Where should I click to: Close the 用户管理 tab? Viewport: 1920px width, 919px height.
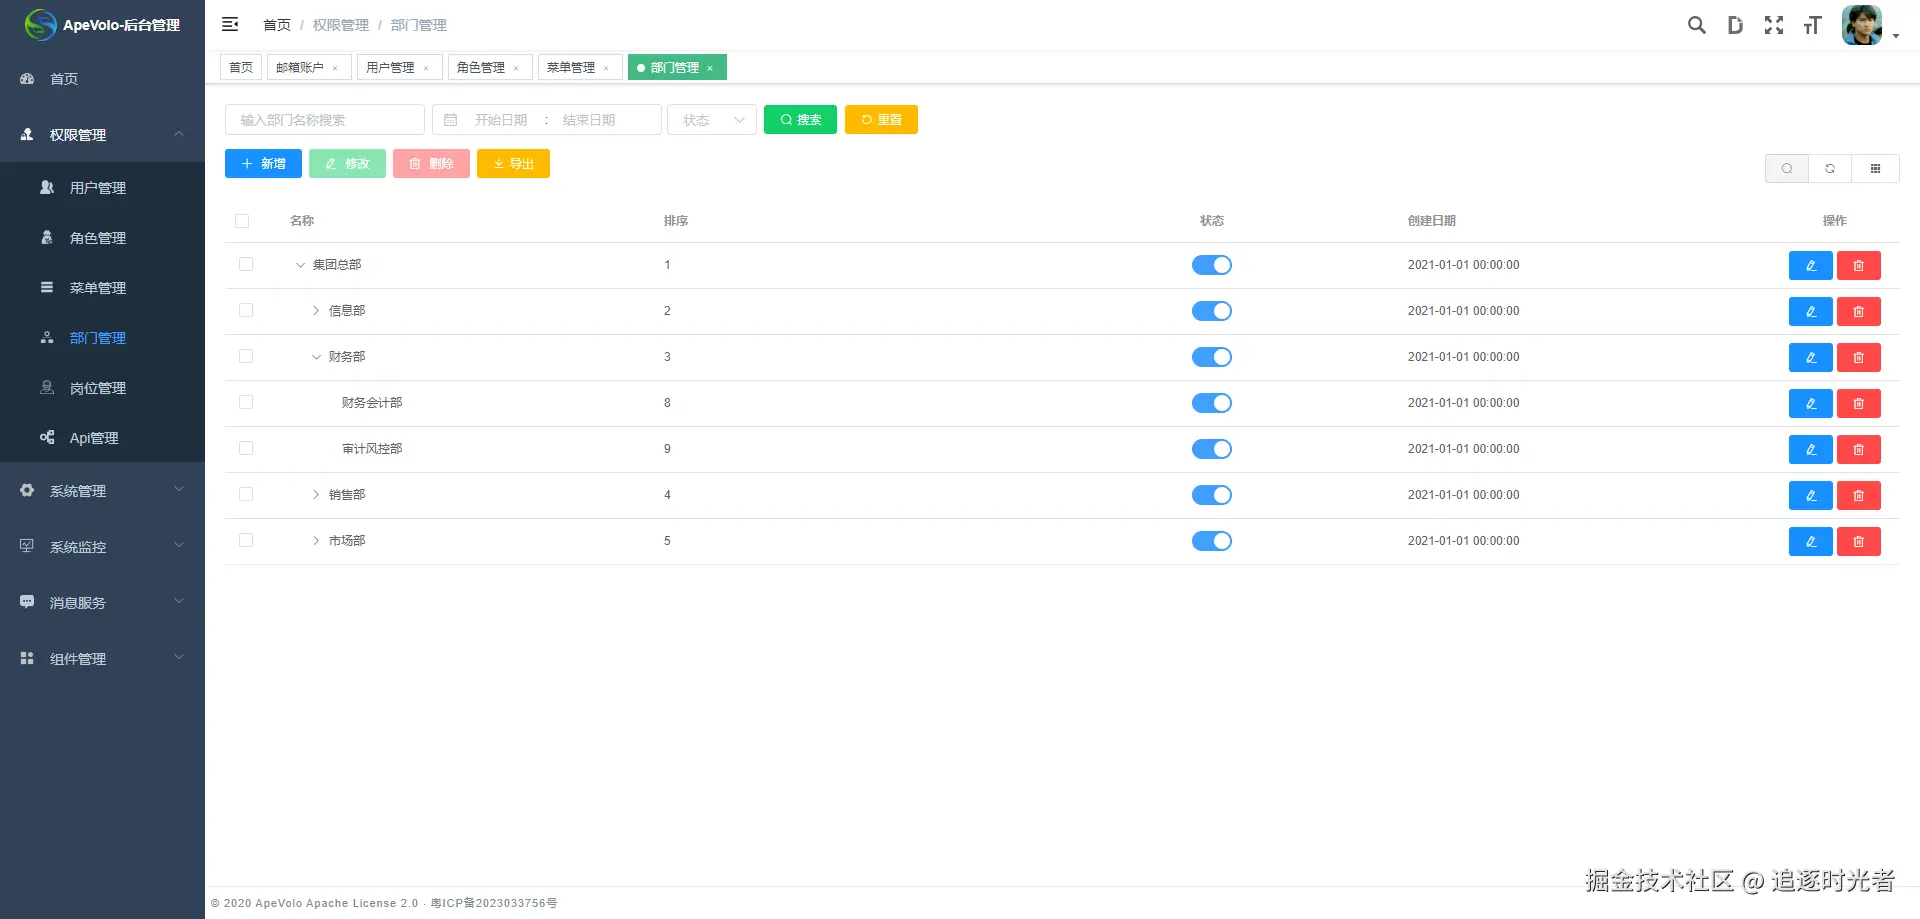[x=426, y=68]
